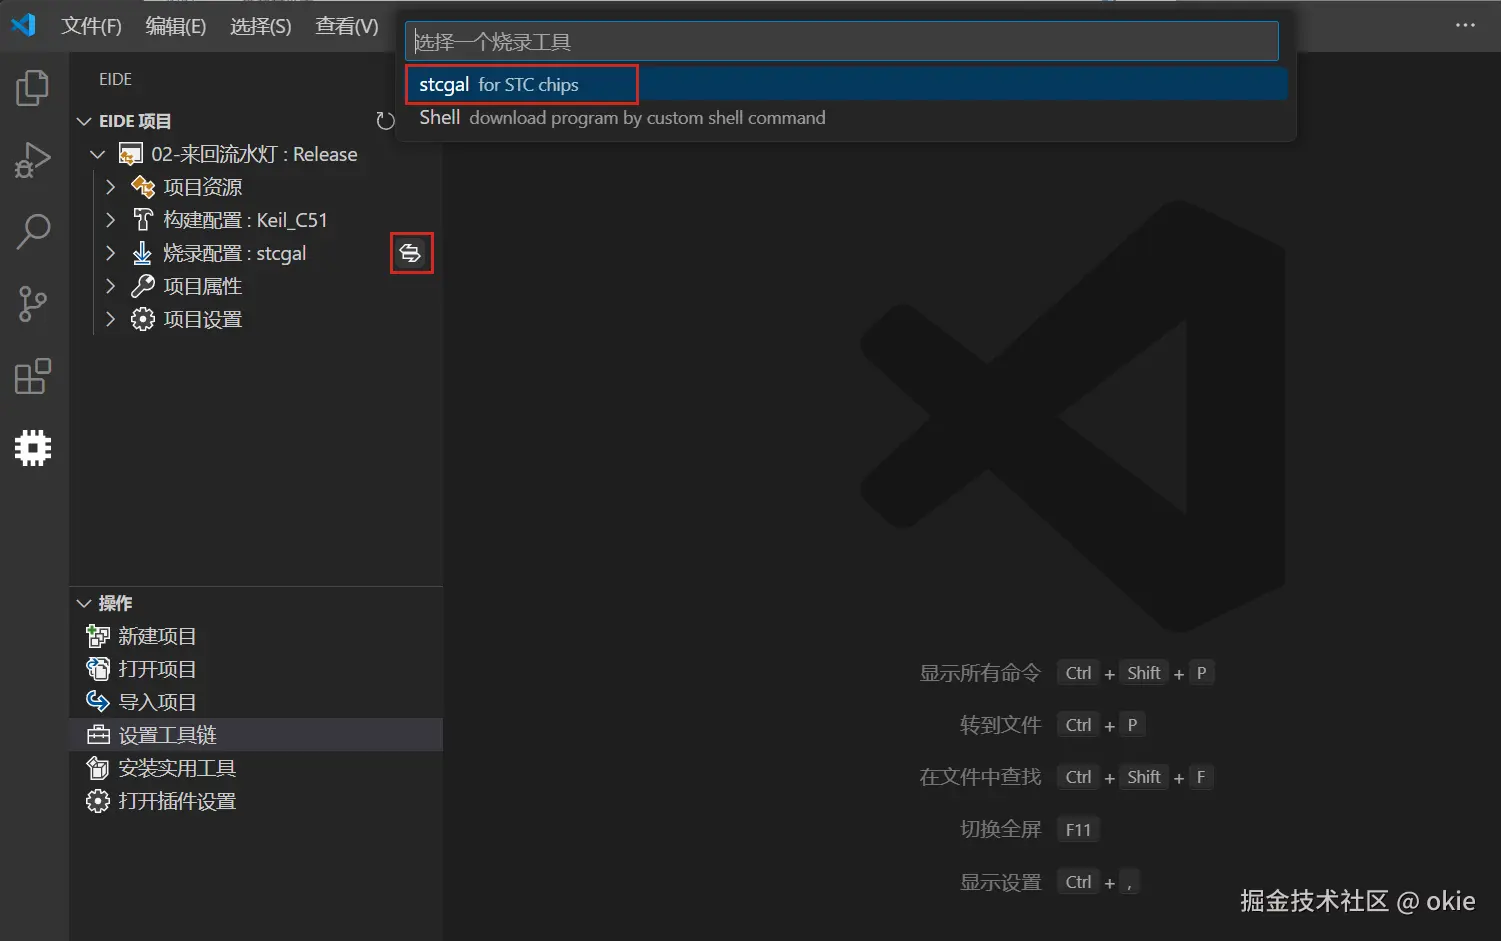Viewport: 1502px width, 941px height.
Task: Refresh the EIDE project list
Action: 385,121
